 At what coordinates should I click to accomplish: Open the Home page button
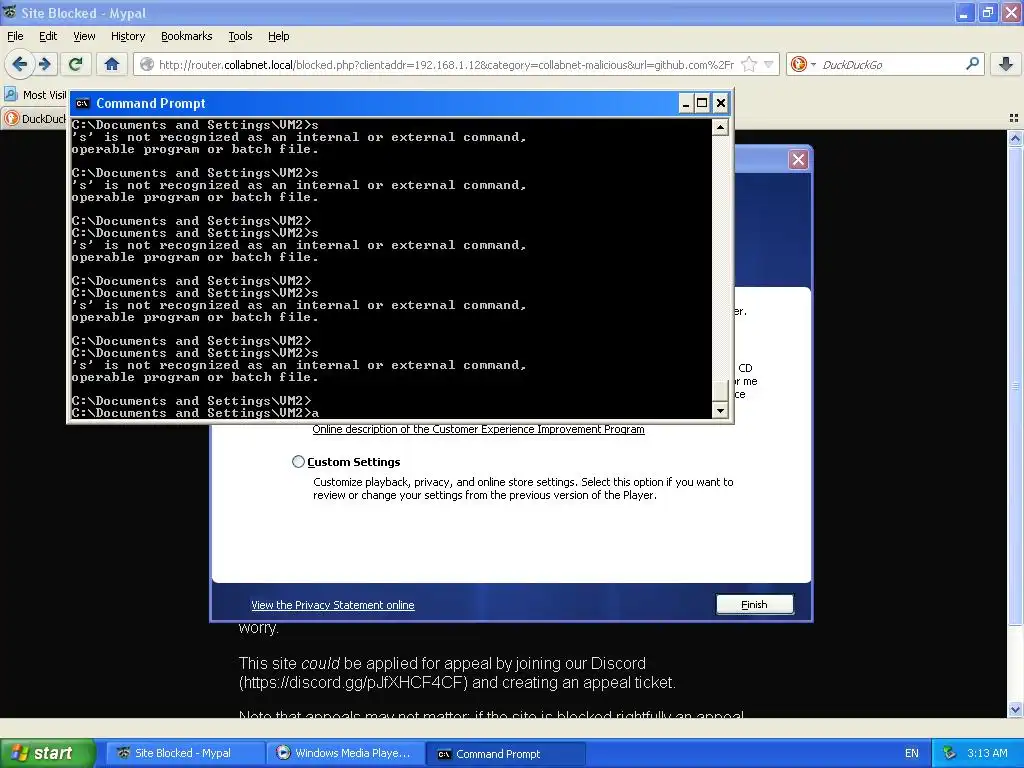(x=112, y=64)
